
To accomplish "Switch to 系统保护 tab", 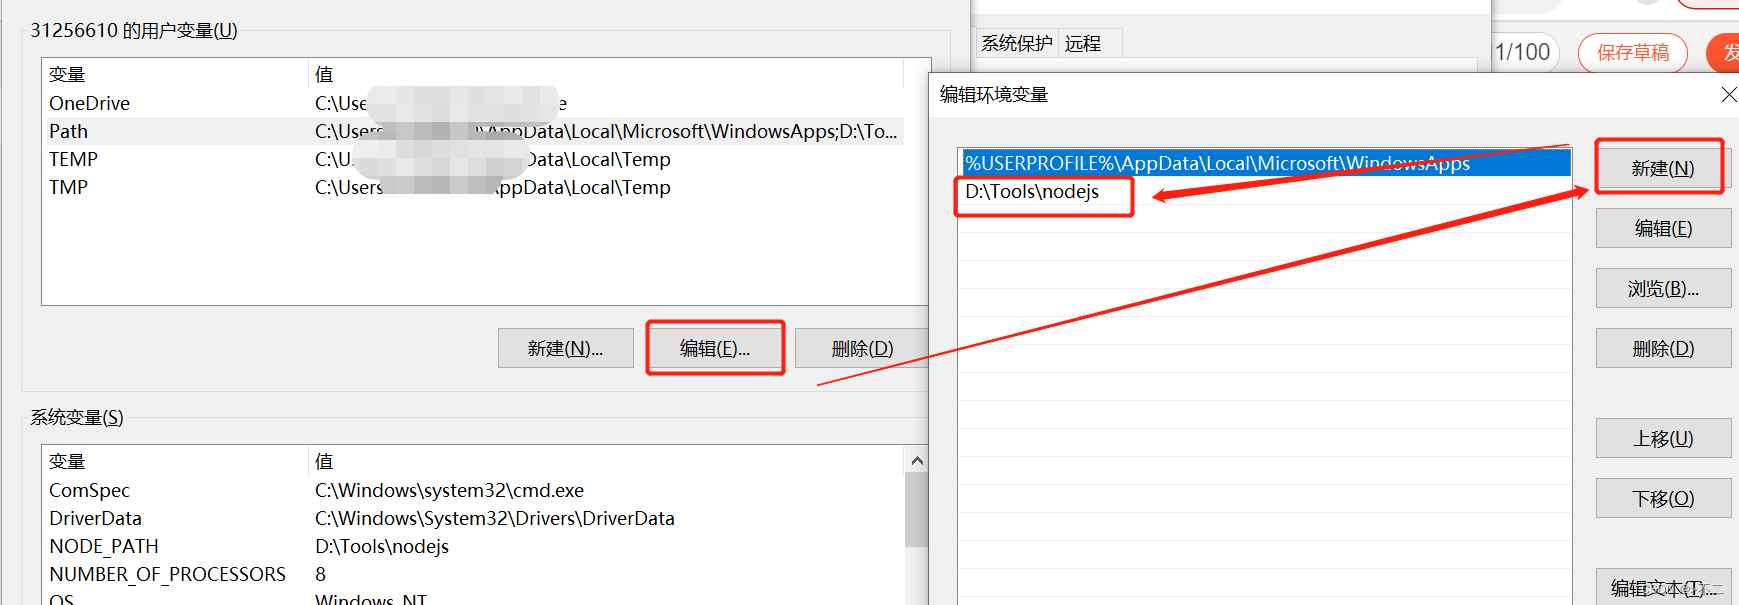I will coord(1017,43).
